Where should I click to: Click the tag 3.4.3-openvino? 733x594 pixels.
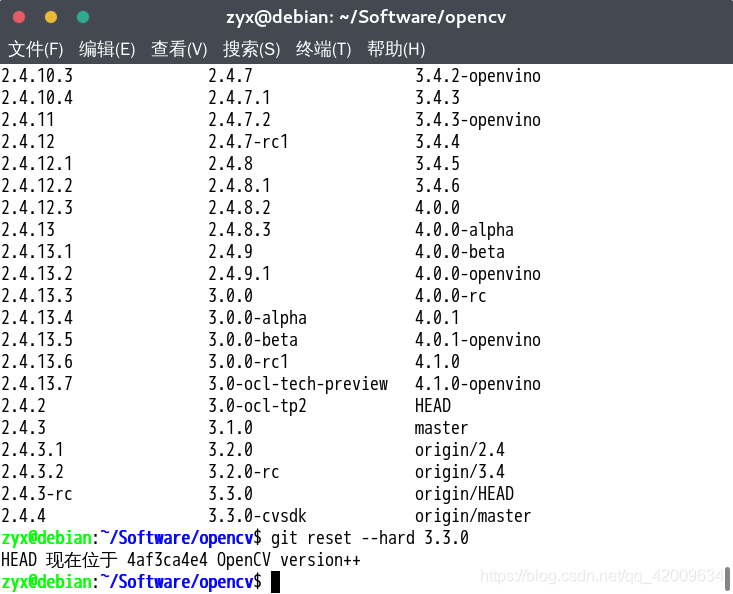(x=478, y=120)
